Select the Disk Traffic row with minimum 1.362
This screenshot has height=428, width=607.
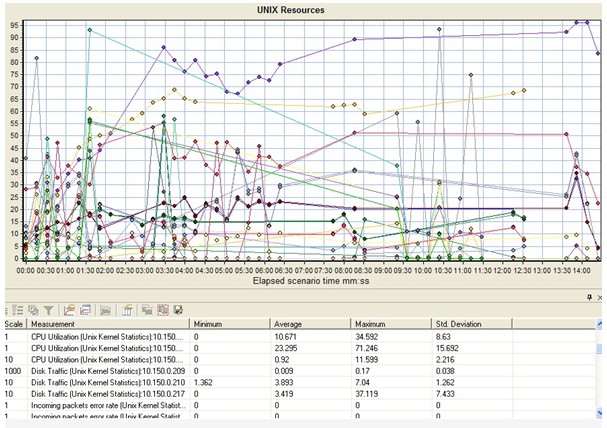[100, 395]
